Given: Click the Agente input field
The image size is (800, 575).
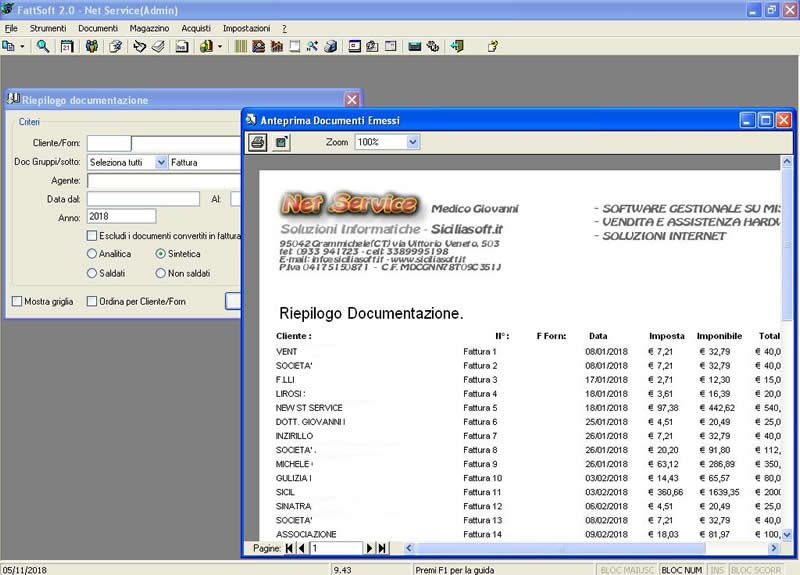Looking at the screenshot, I should pos(164,181).
